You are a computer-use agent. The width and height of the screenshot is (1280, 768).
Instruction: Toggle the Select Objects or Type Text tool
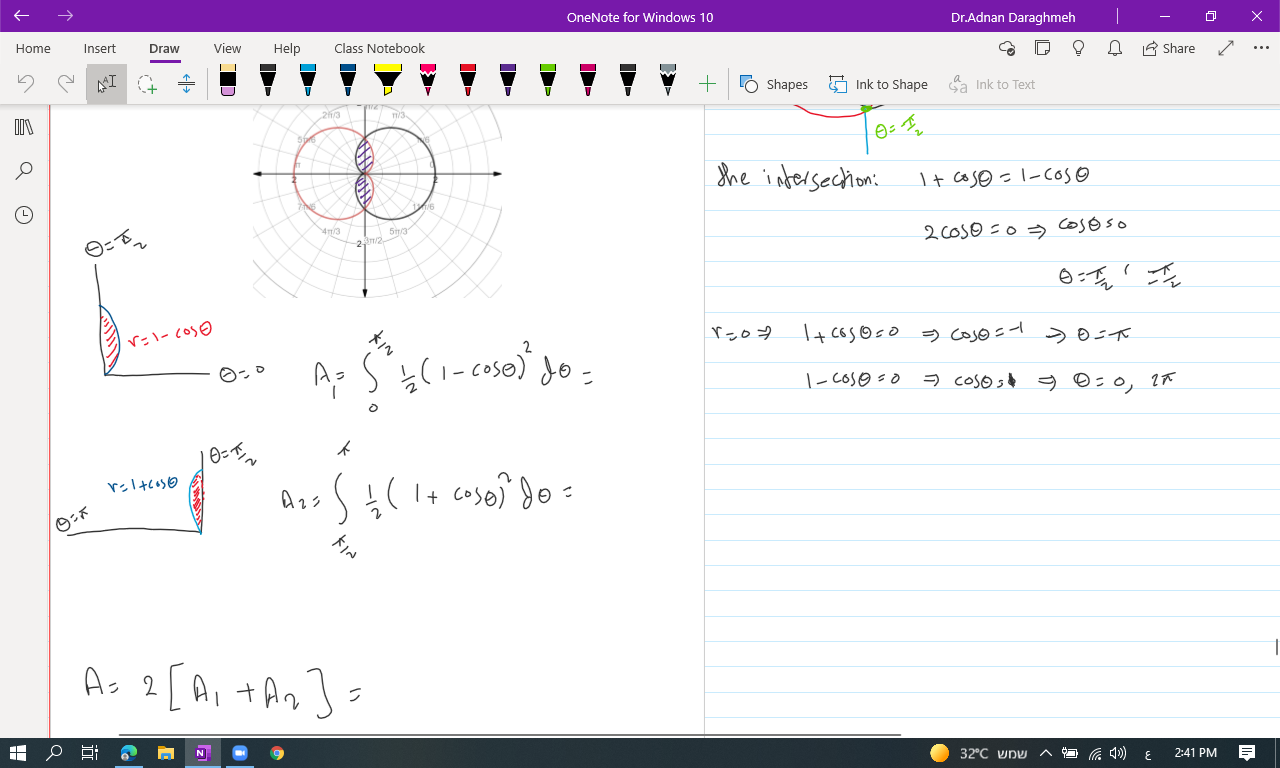coord(106,84)
